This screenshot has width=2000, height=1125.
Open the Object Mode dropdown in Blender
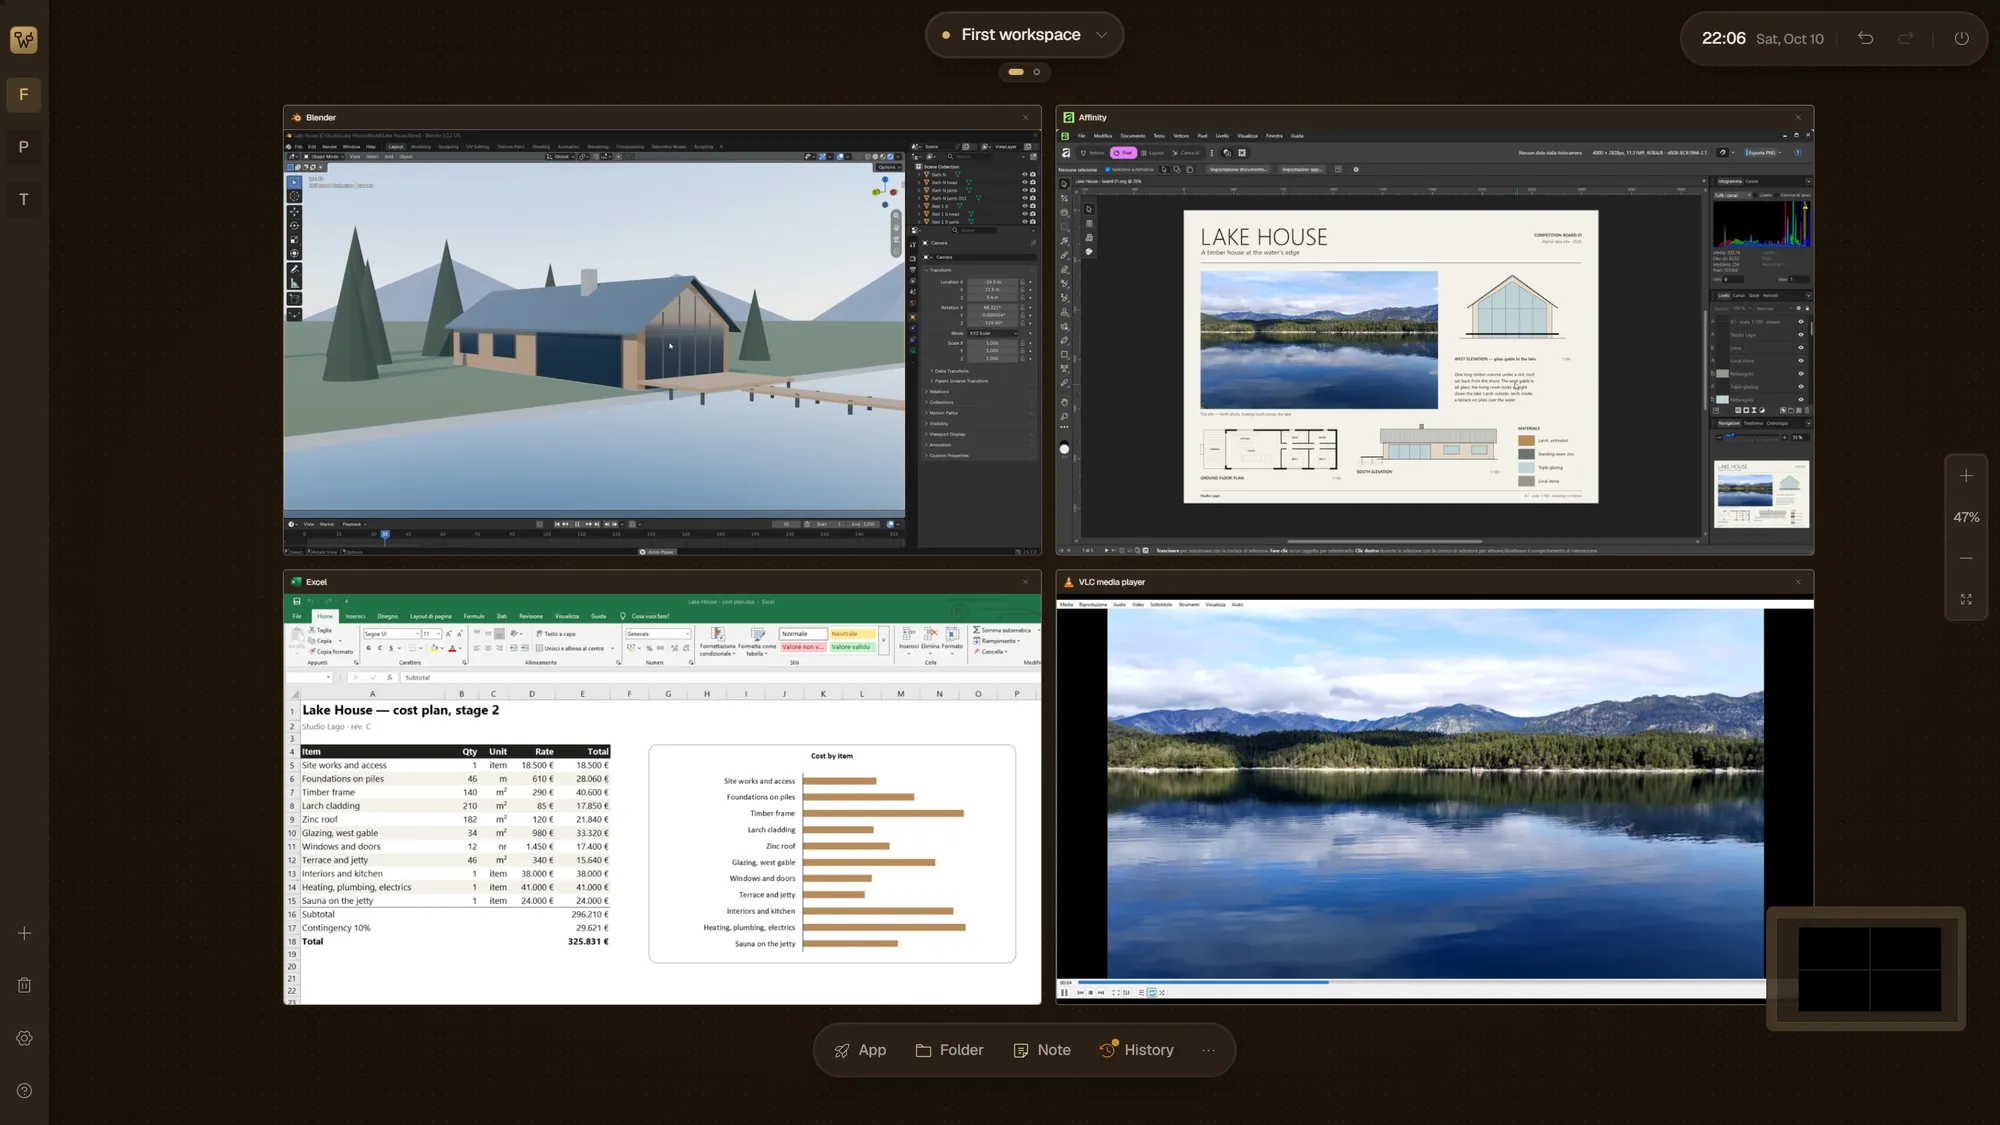pos(323,157)
